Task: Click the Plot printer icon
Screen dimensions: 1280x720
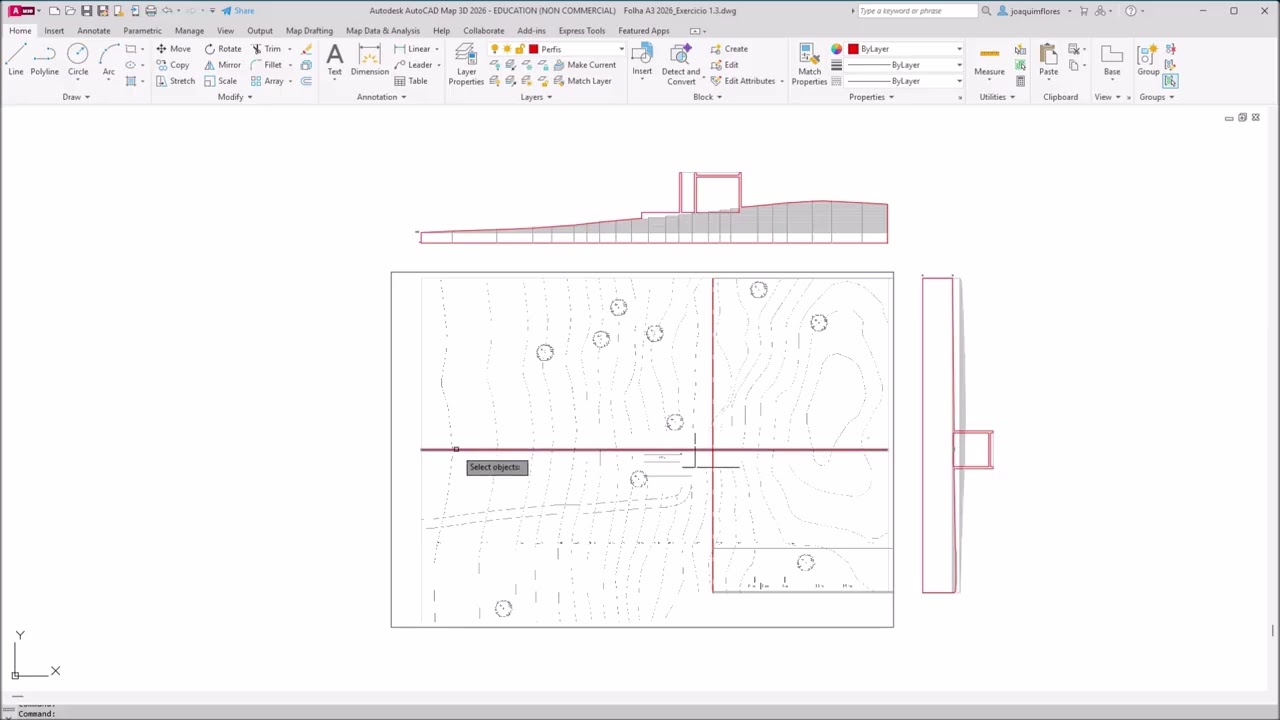Action: click(x=151, y=11)
